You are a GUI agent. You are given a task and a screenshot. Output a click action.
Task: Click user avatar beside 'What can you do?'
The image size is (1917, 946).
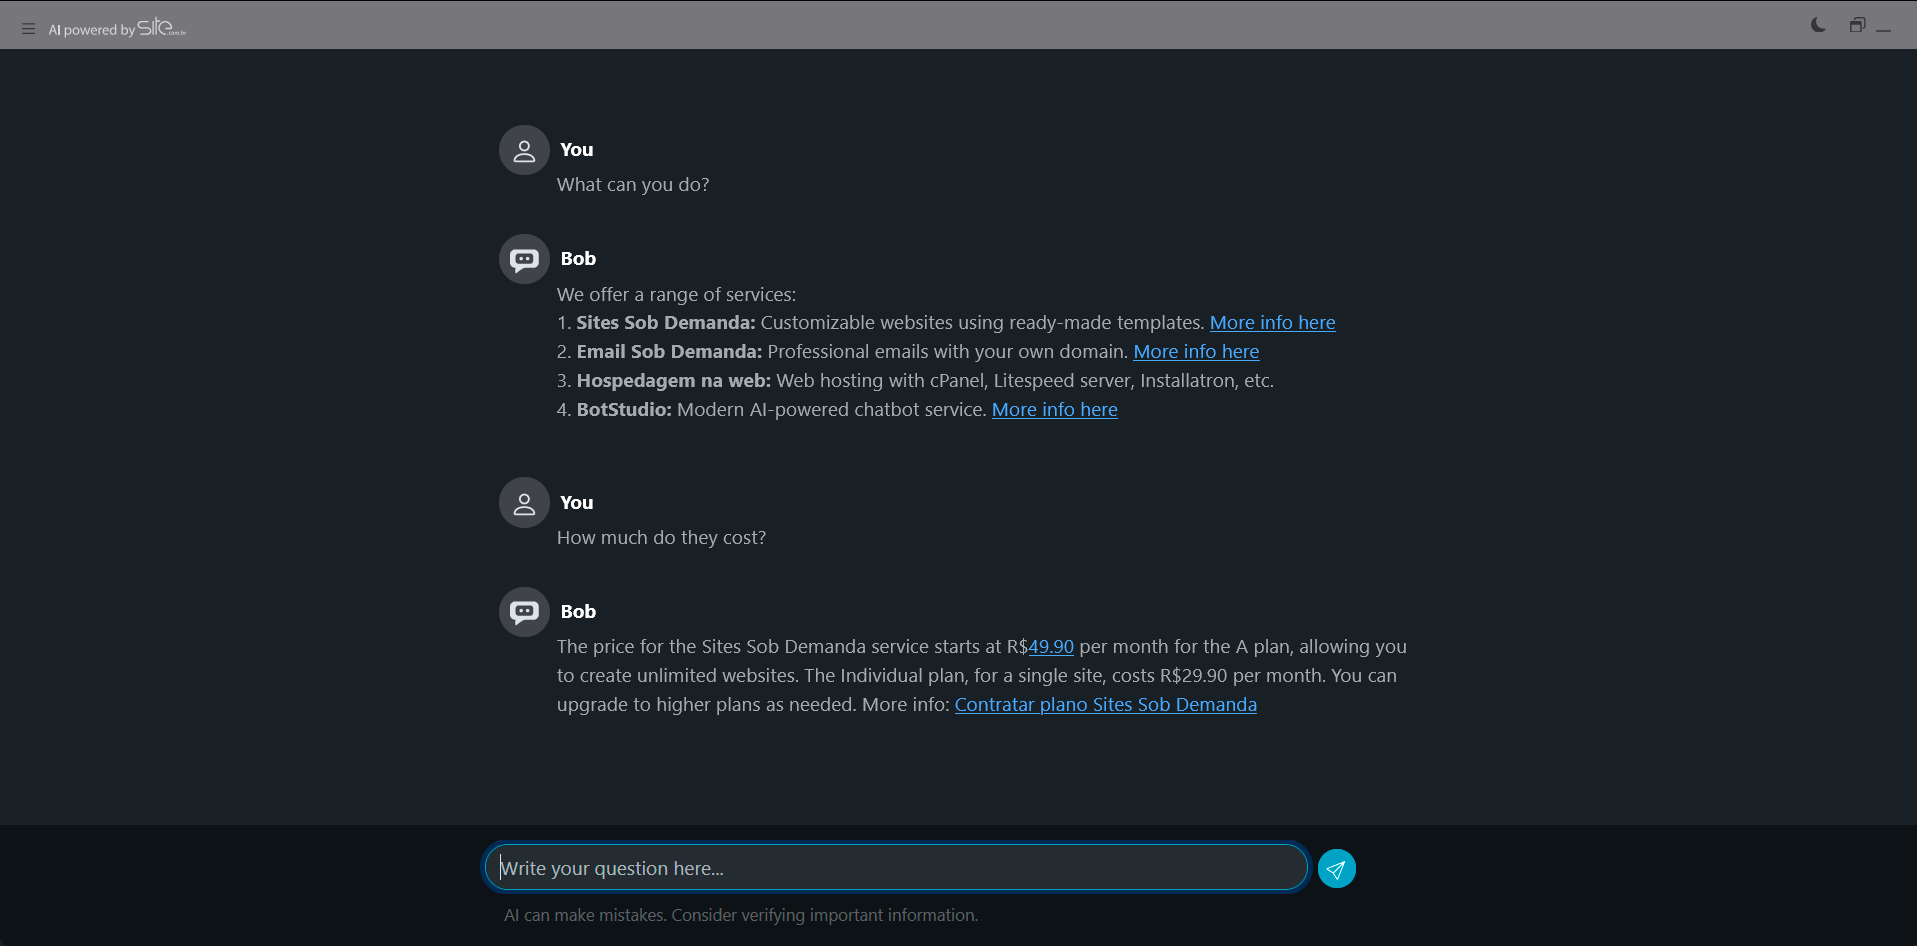(524, 150)
